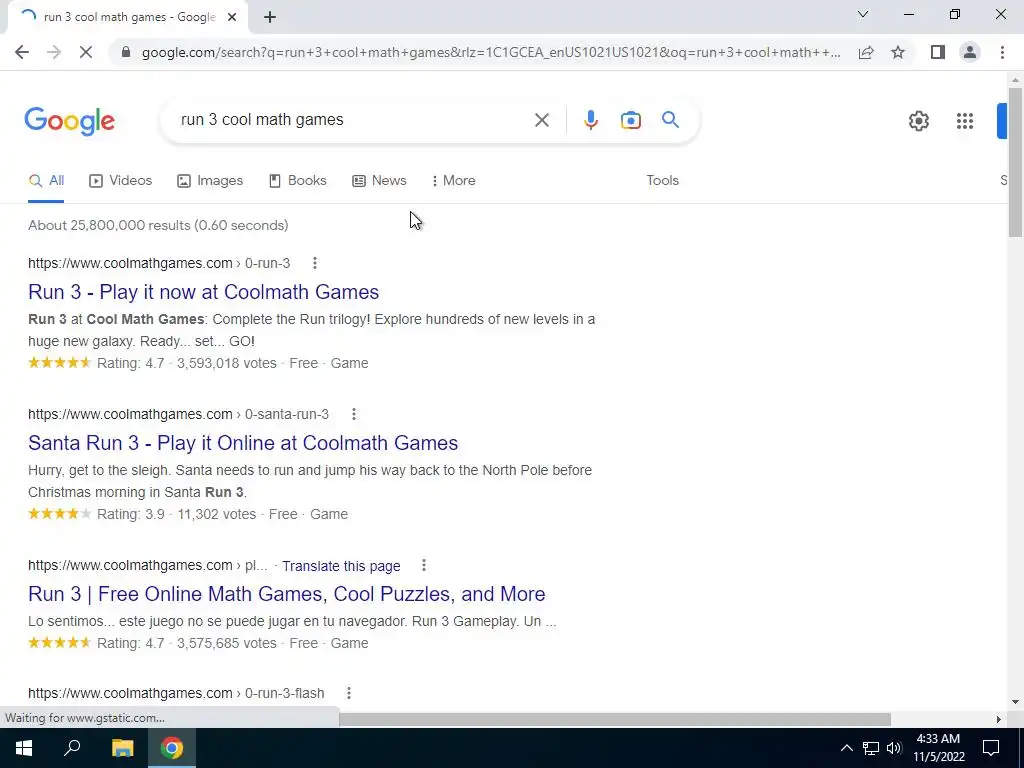Select the All results tab
Image resolution: width=1024 pixels, height=768 pixels.
tap(46, 181)
